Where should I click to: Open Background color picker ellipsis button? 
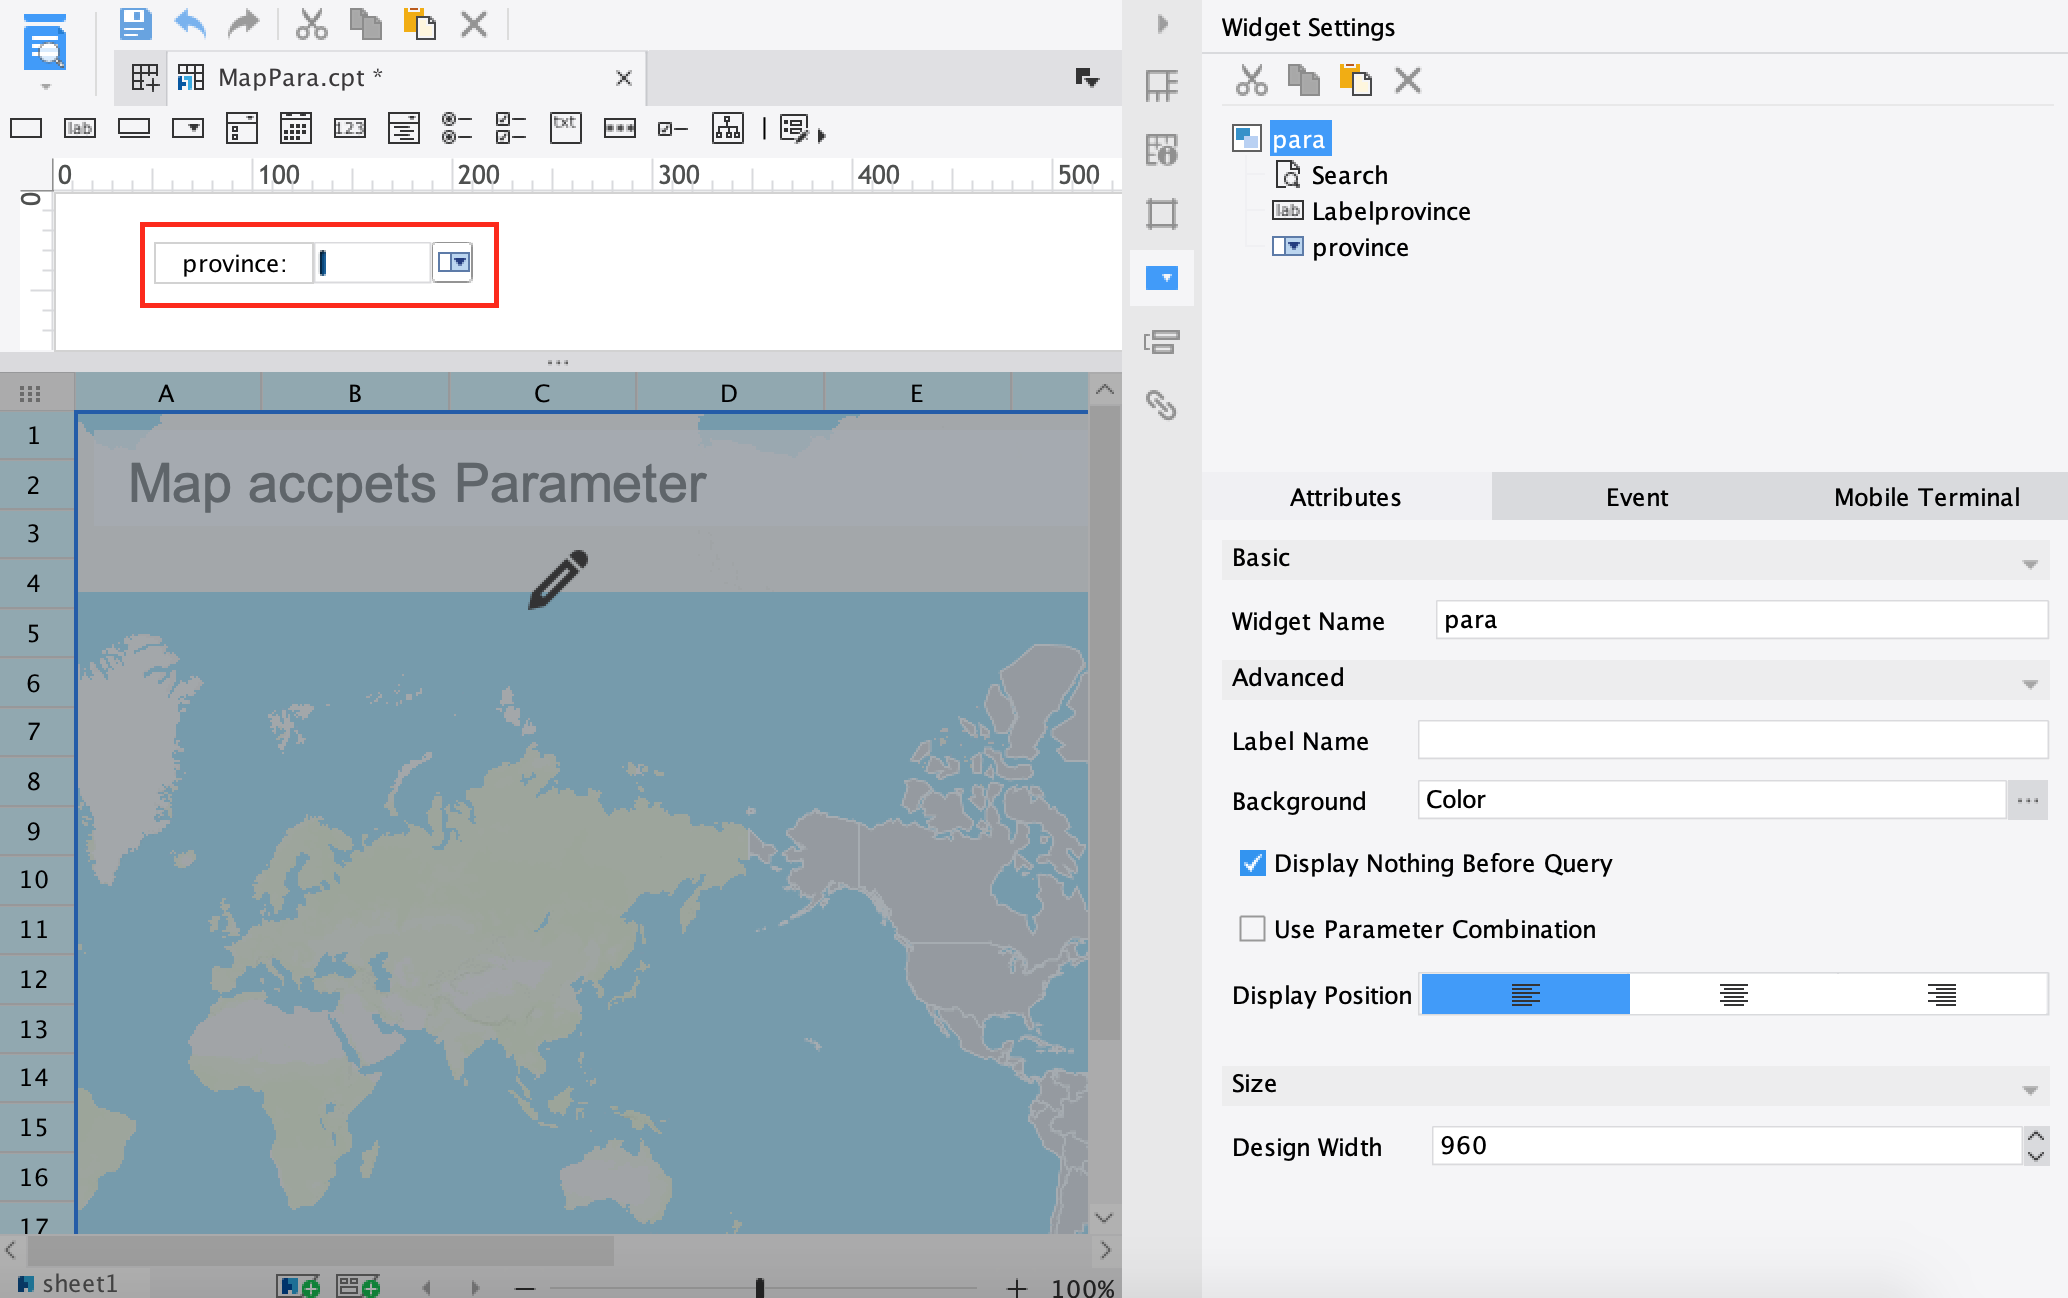[x=2028, y=800]
